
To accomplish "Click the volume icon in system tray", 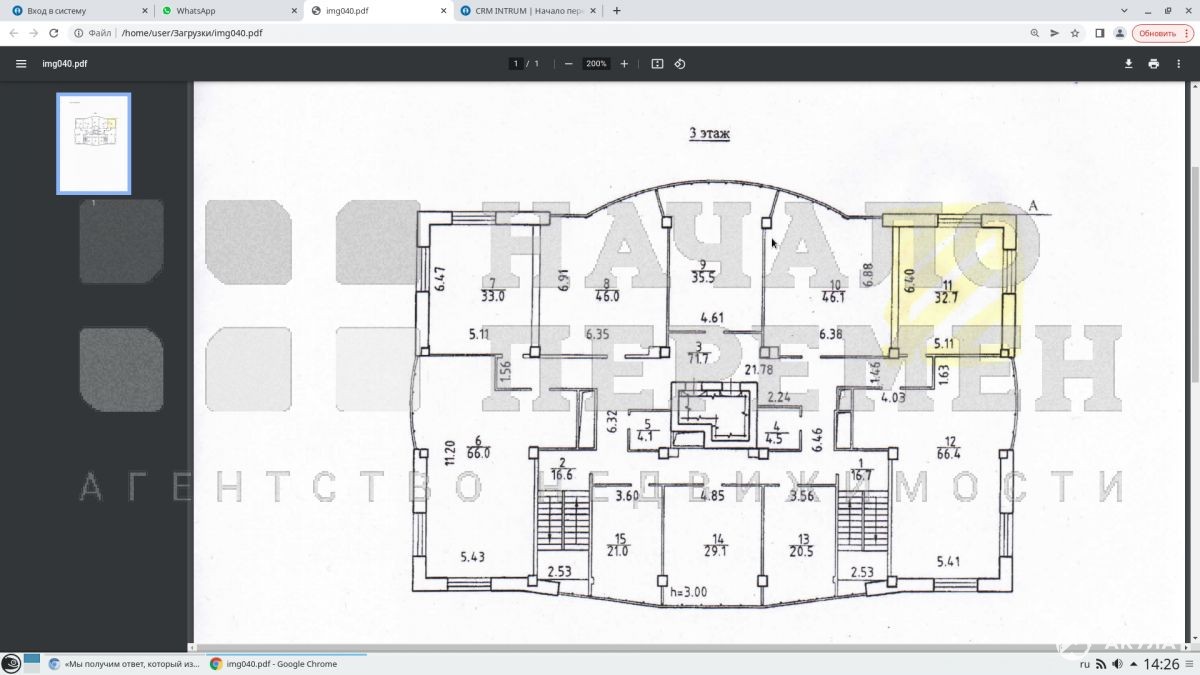I will point(1117,664).
